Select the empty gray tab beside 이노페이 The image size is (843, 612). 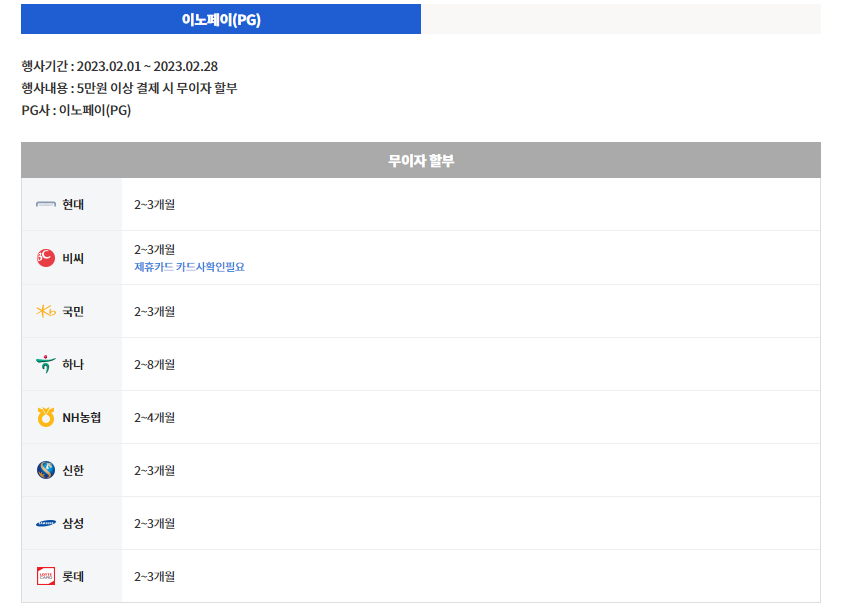[x=621, y=19]
